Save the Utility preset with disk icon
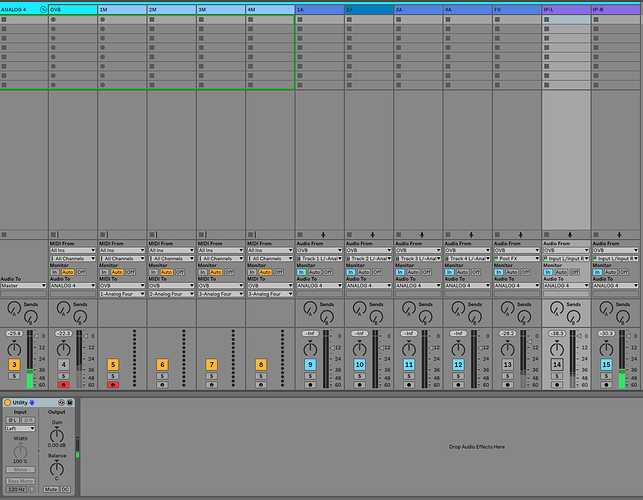Image resolution: width=643 pixels, height=500 pixels. (70, 402)
